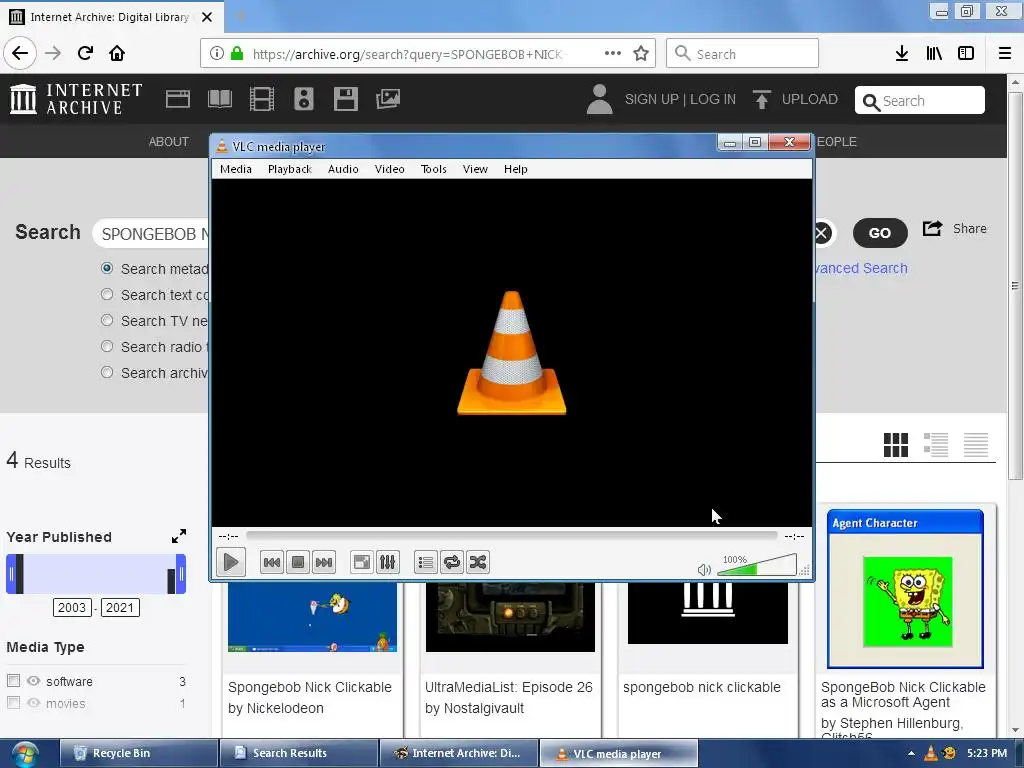Open the ABOUT navigation link
Image resolution: width=1024 pixels, height=768 pixels.
point(168,142)
